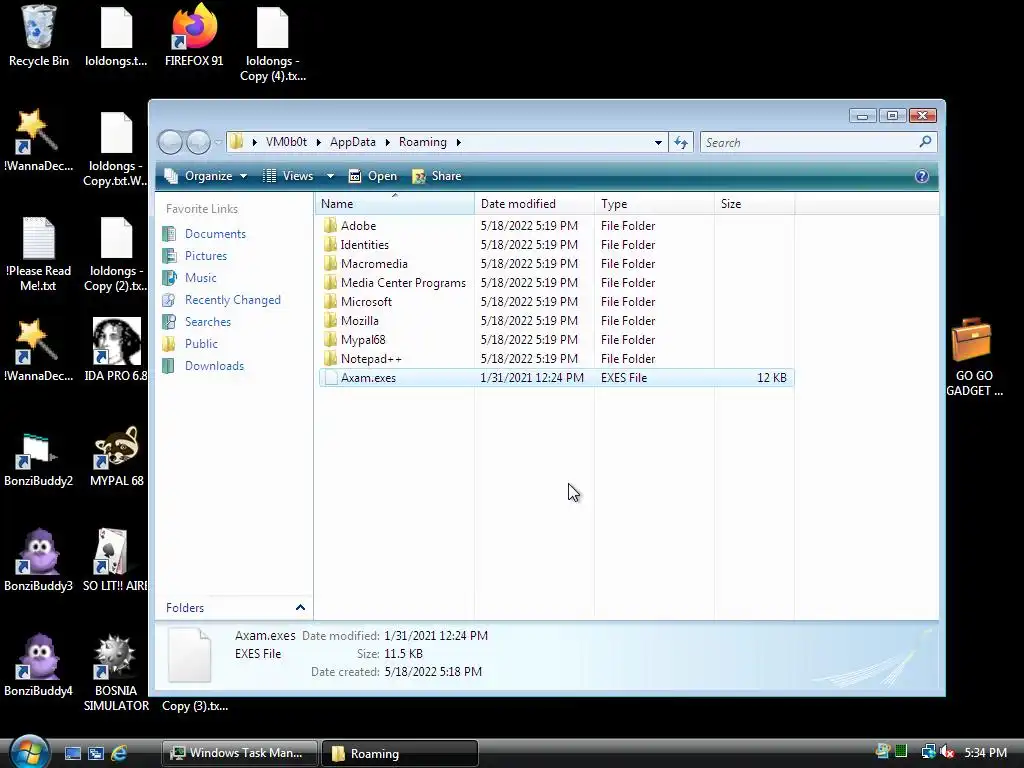Click the muted volume tray icon
The width and height of the screenshot is (1024, 768).
click(x=948, y=752)
